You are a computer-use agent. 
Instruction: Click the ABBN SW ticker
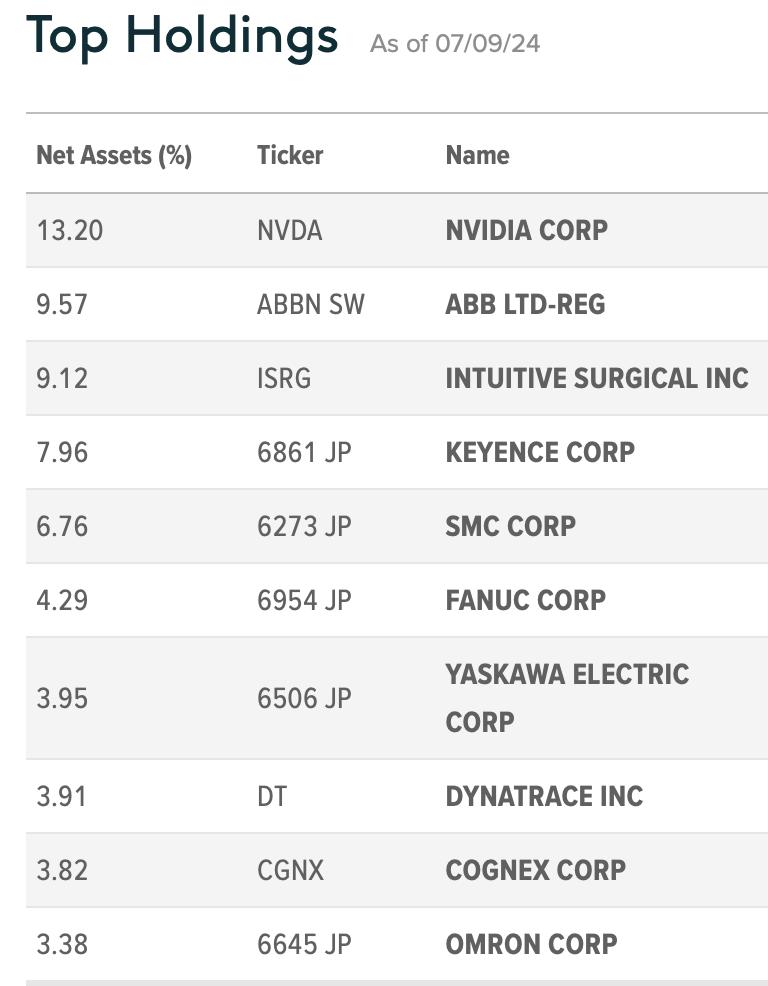pyautogui.click(x=310, y=304)
